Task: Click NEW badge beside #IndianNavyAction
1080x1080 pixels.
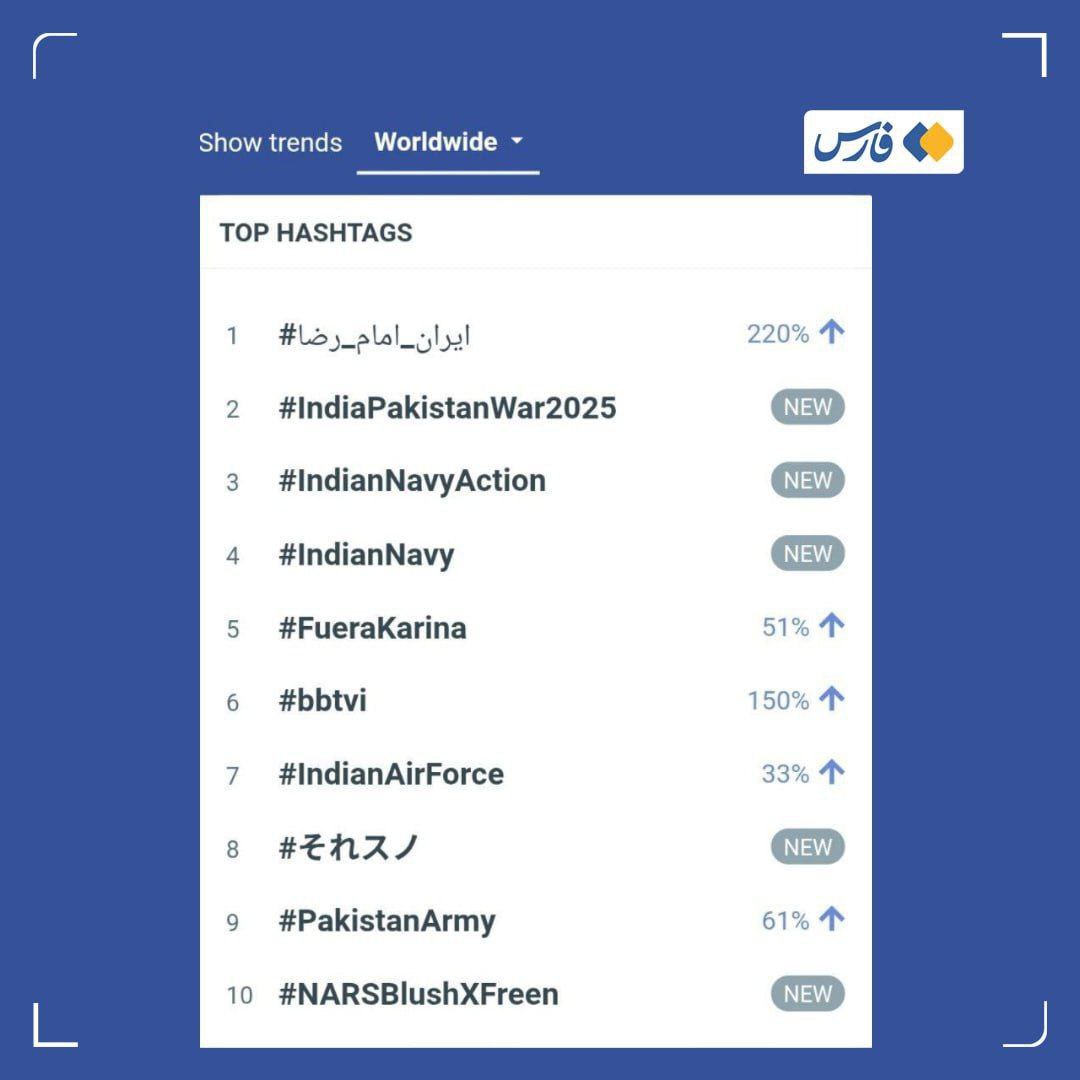Action: pos(807,480)
